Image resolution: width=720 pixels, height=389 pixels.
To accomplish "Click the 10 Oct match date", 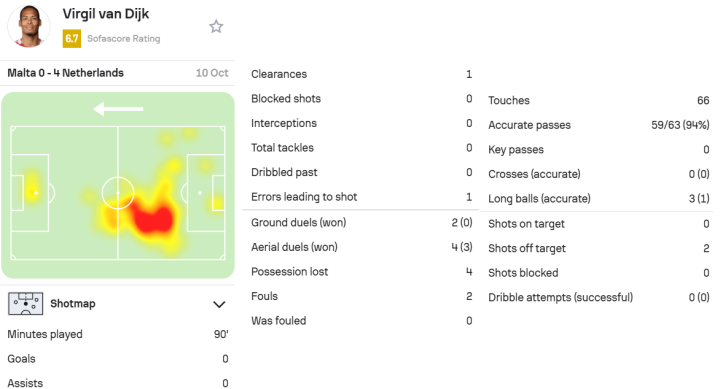I will point(212,73).
